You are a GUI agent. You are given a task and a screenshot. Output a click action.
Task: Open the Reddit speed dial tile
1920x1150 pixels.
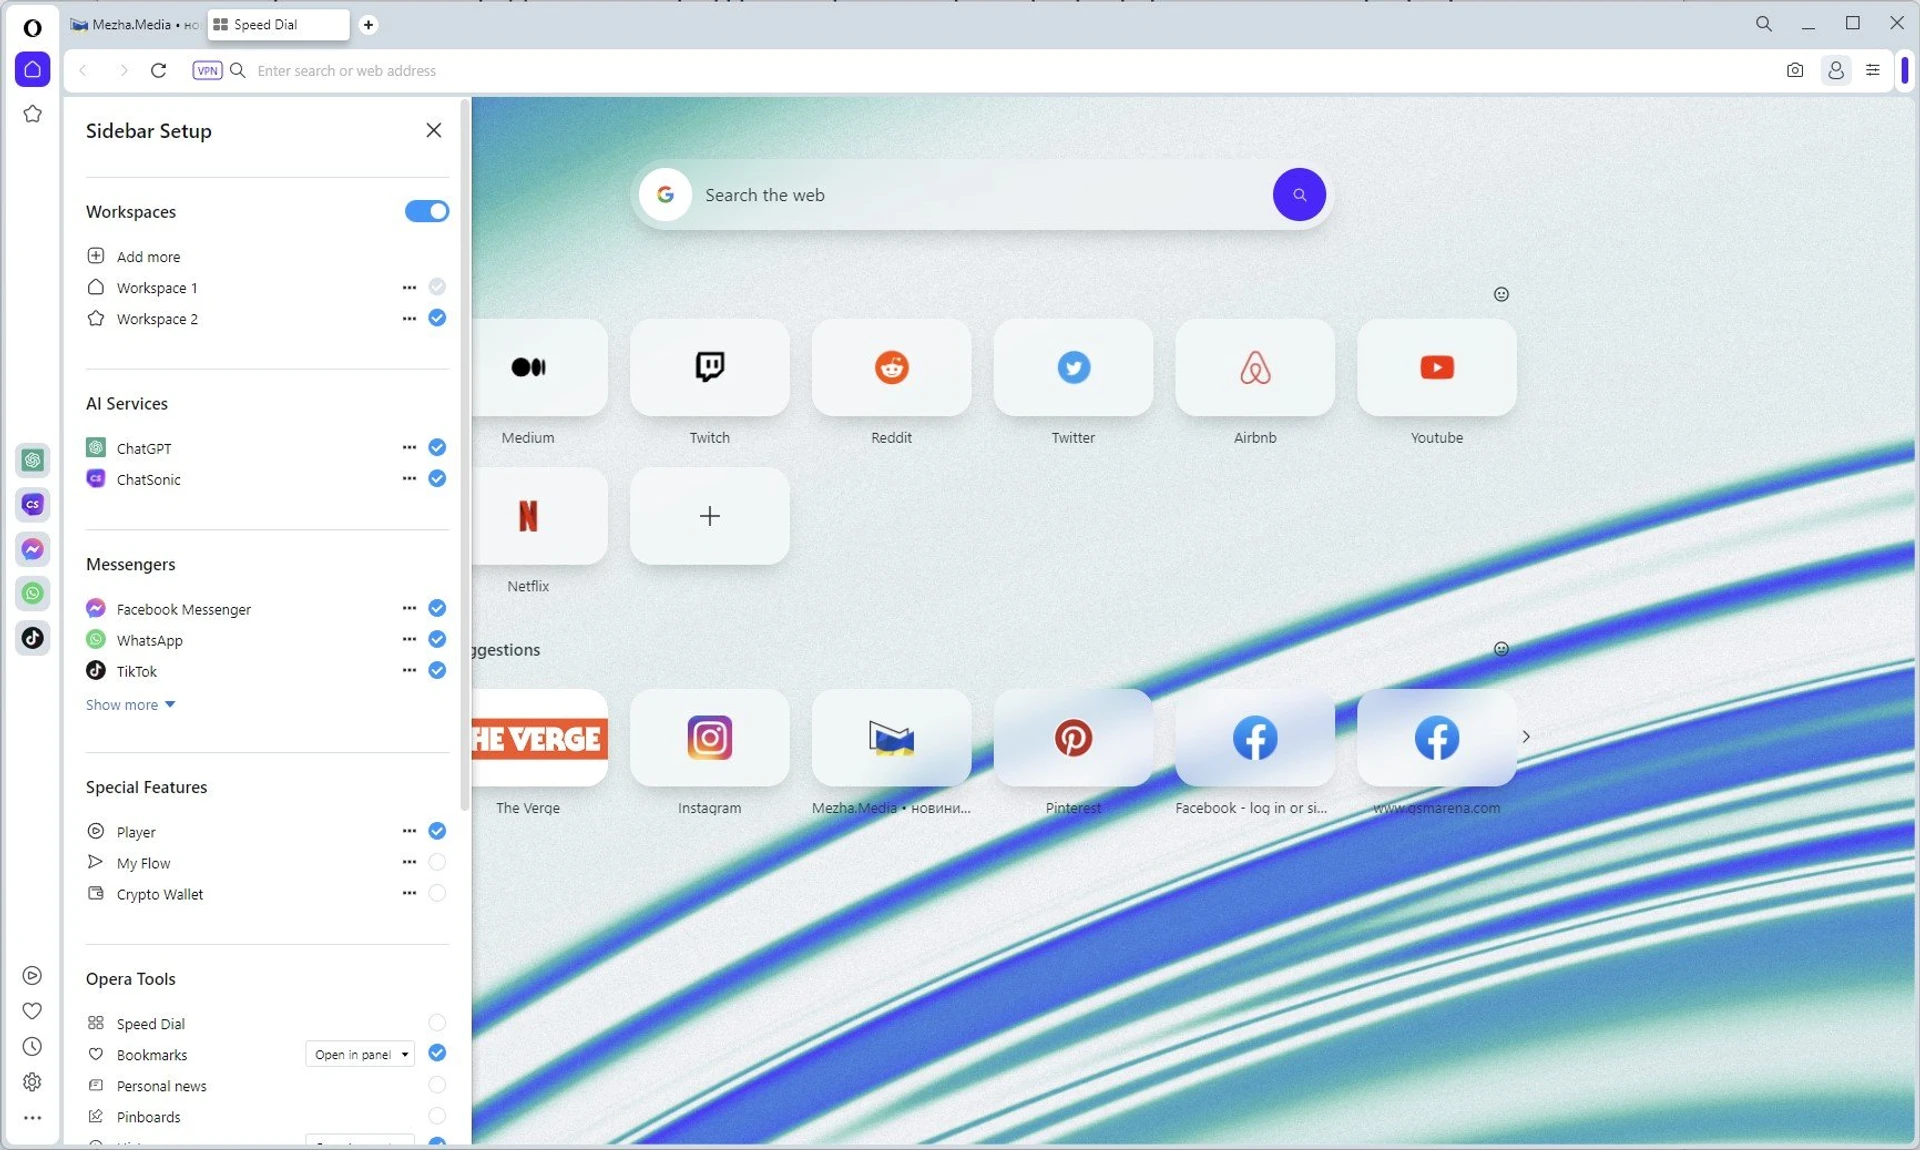(x=891, y=367)
